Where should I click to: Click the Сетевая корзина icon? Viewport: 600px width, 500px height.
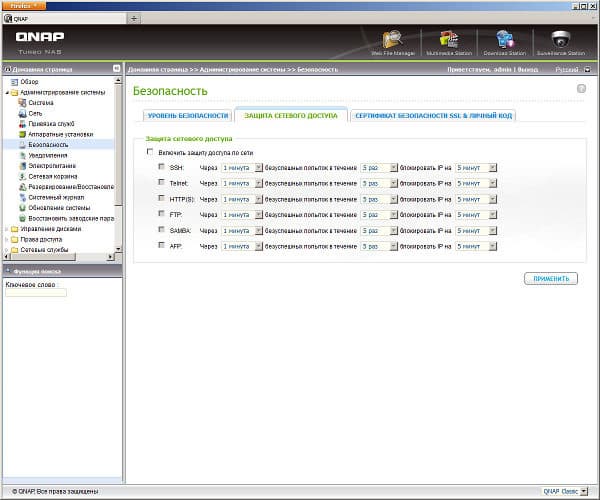[22, 176]
